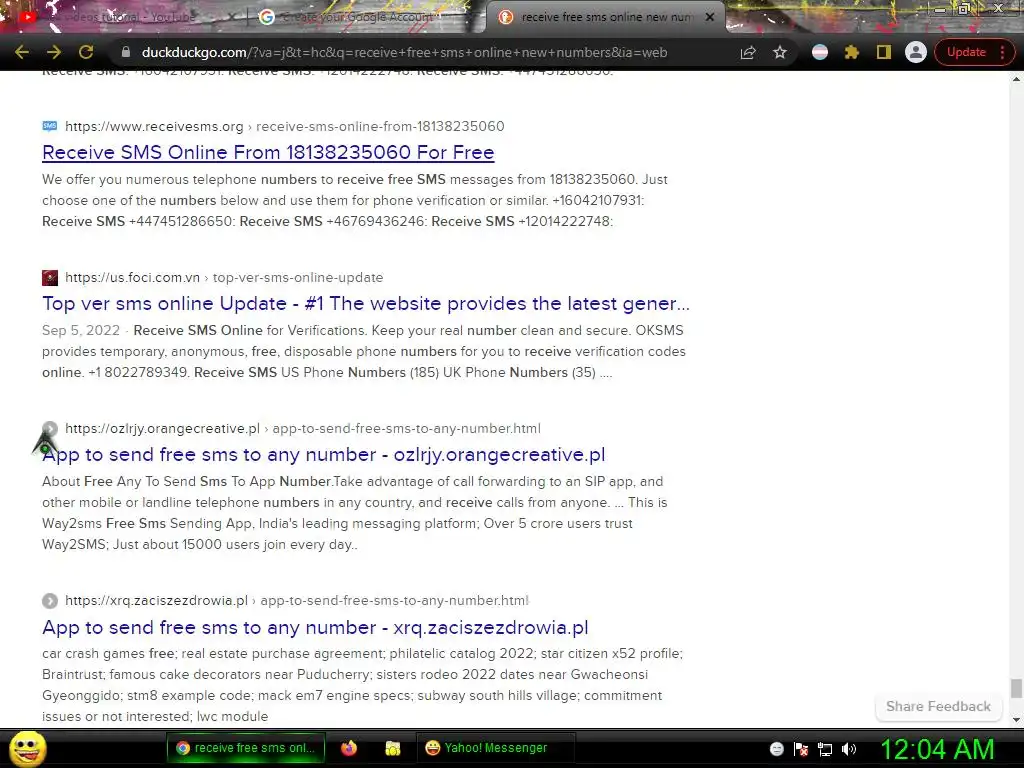Click the Share Feedback button
This screenshot has width=1024, height=768.
[x=938, y=707]
